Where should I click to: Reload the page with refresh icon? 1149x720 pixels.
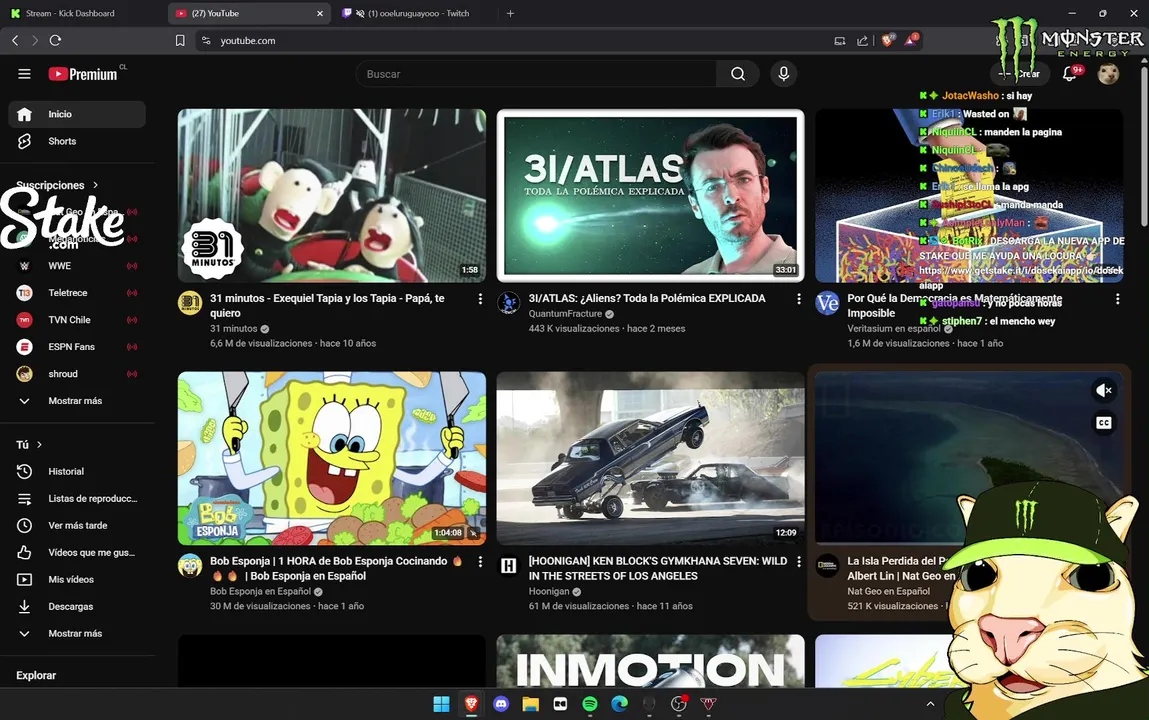coord(55,40)
